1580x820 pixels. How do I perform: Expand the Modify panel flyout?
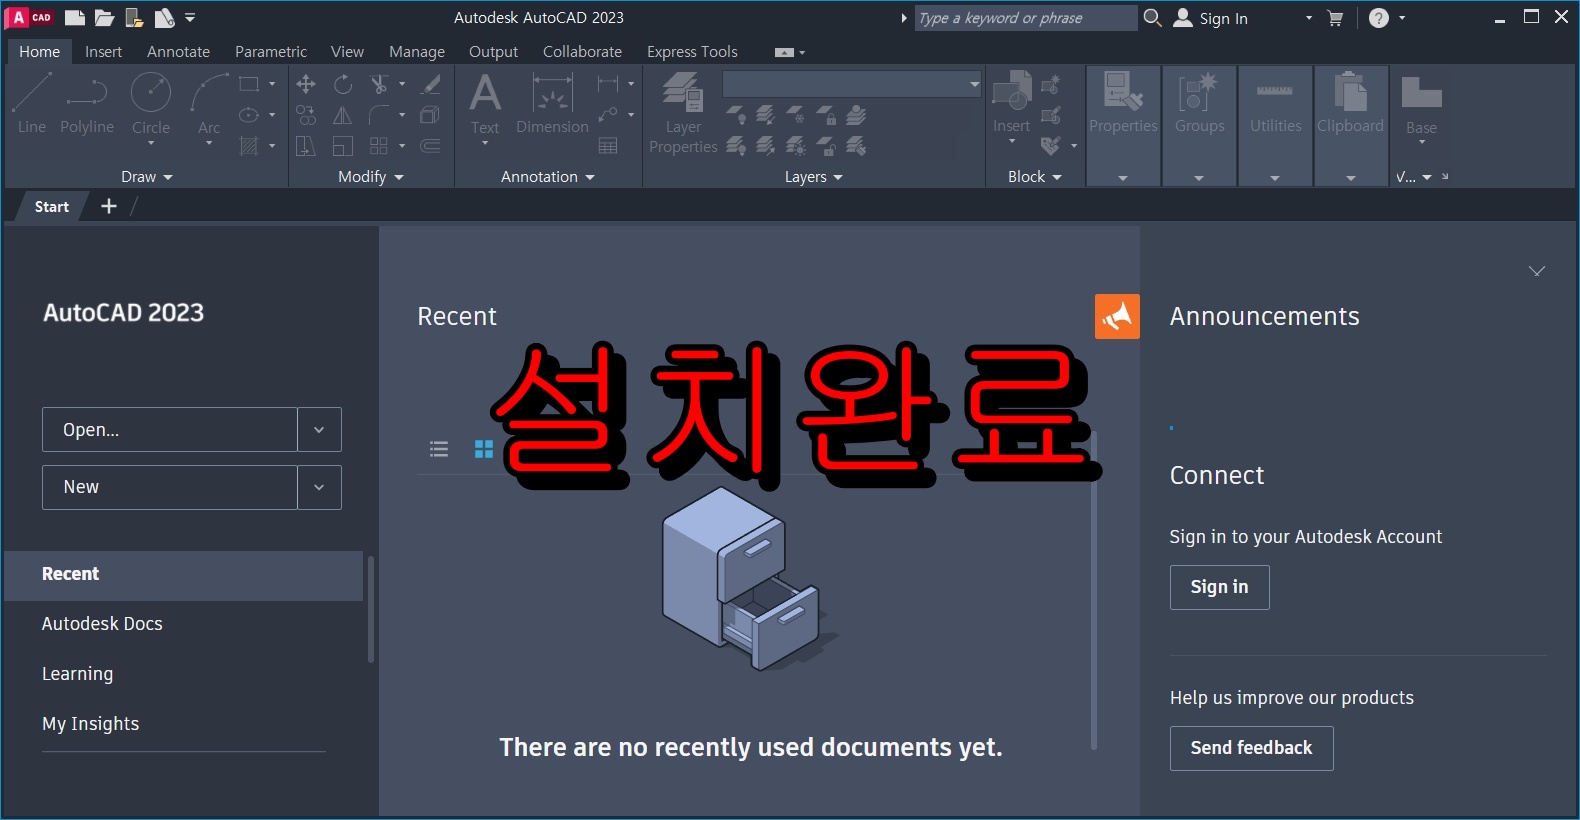coord(371,177)
